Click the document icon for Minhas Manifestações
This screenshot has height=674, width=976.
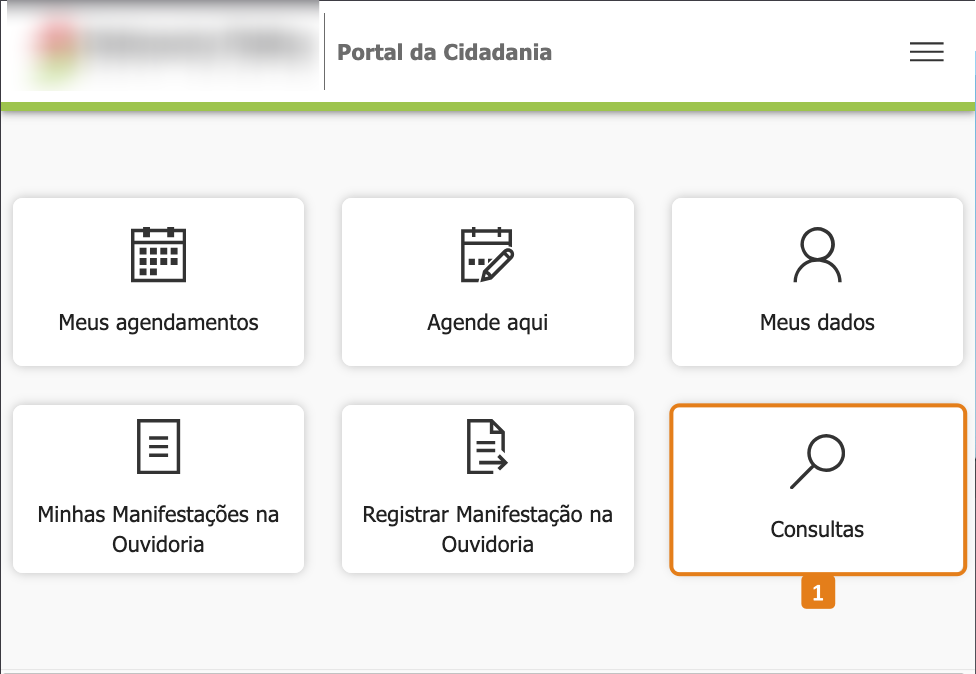tap(158, 446)
